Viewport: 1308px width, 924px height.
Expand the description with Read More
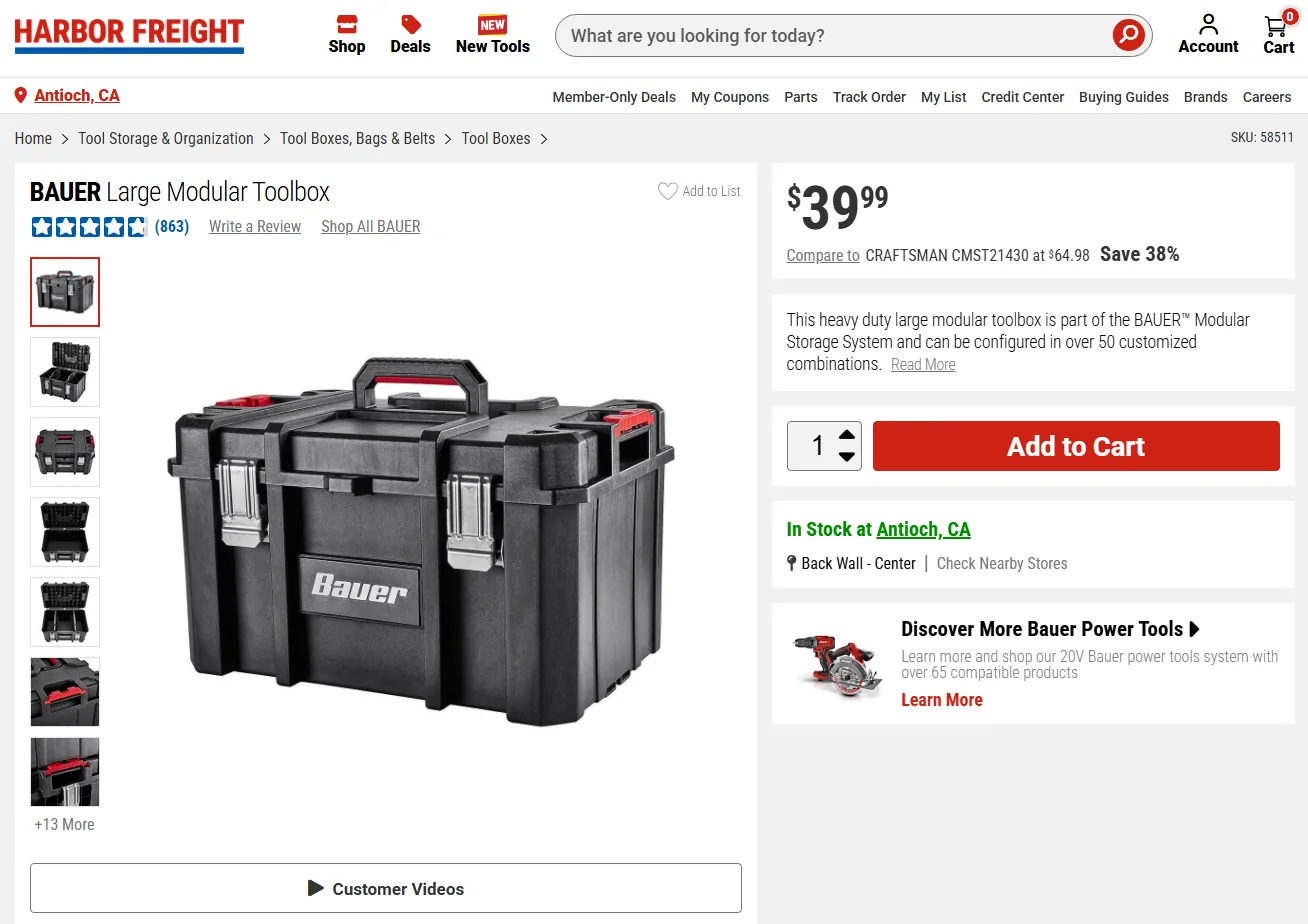[923, 365]
